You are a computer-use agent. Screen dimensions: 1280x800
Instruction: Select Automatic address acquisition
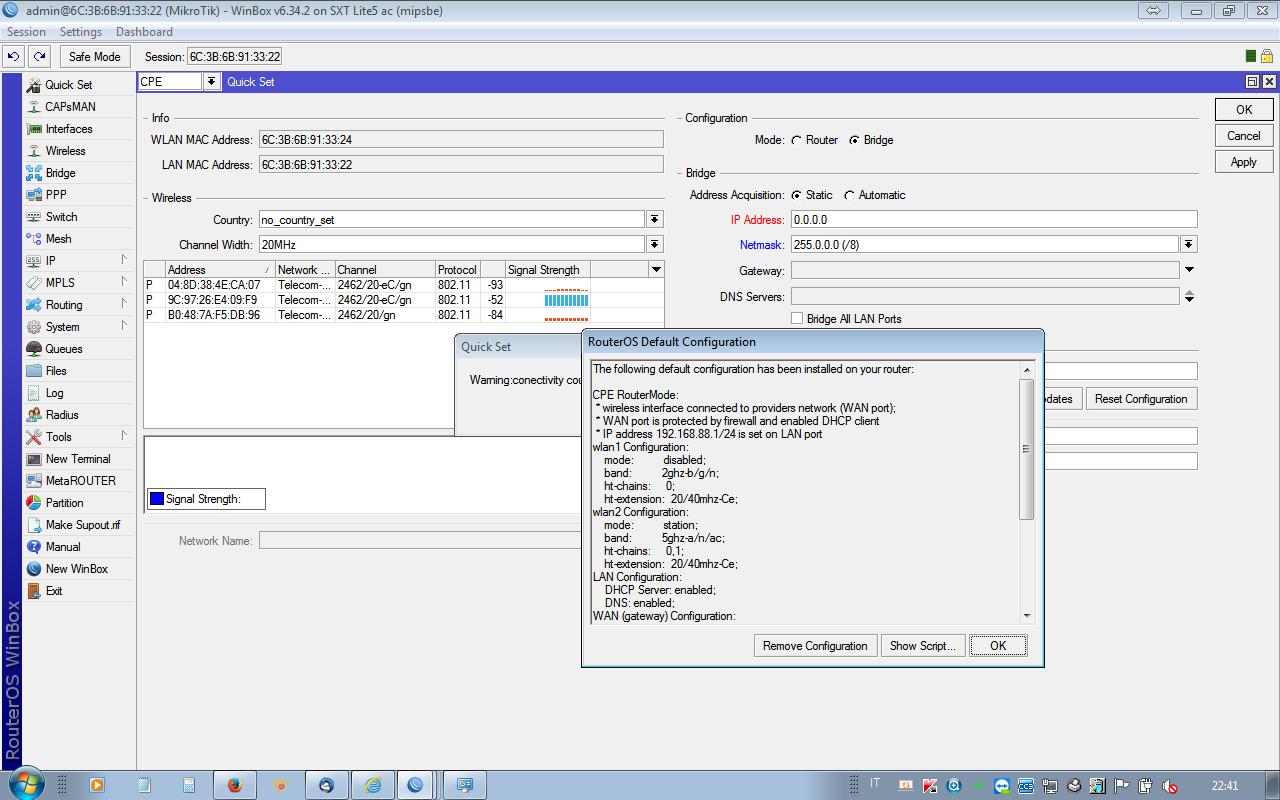[x=850, y=195]
